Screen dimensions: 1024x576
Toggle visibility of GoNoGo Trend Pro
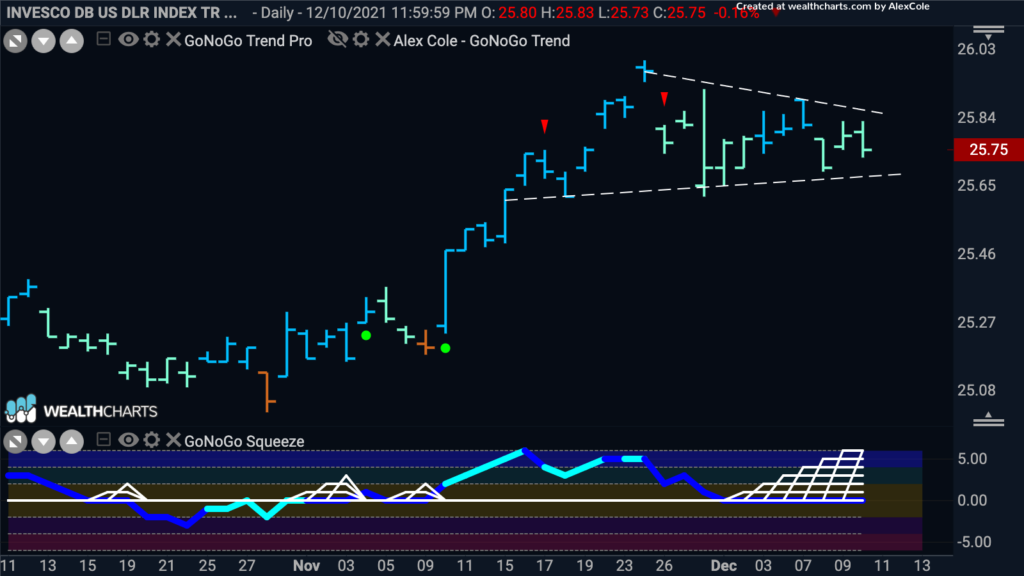[128, 40]
